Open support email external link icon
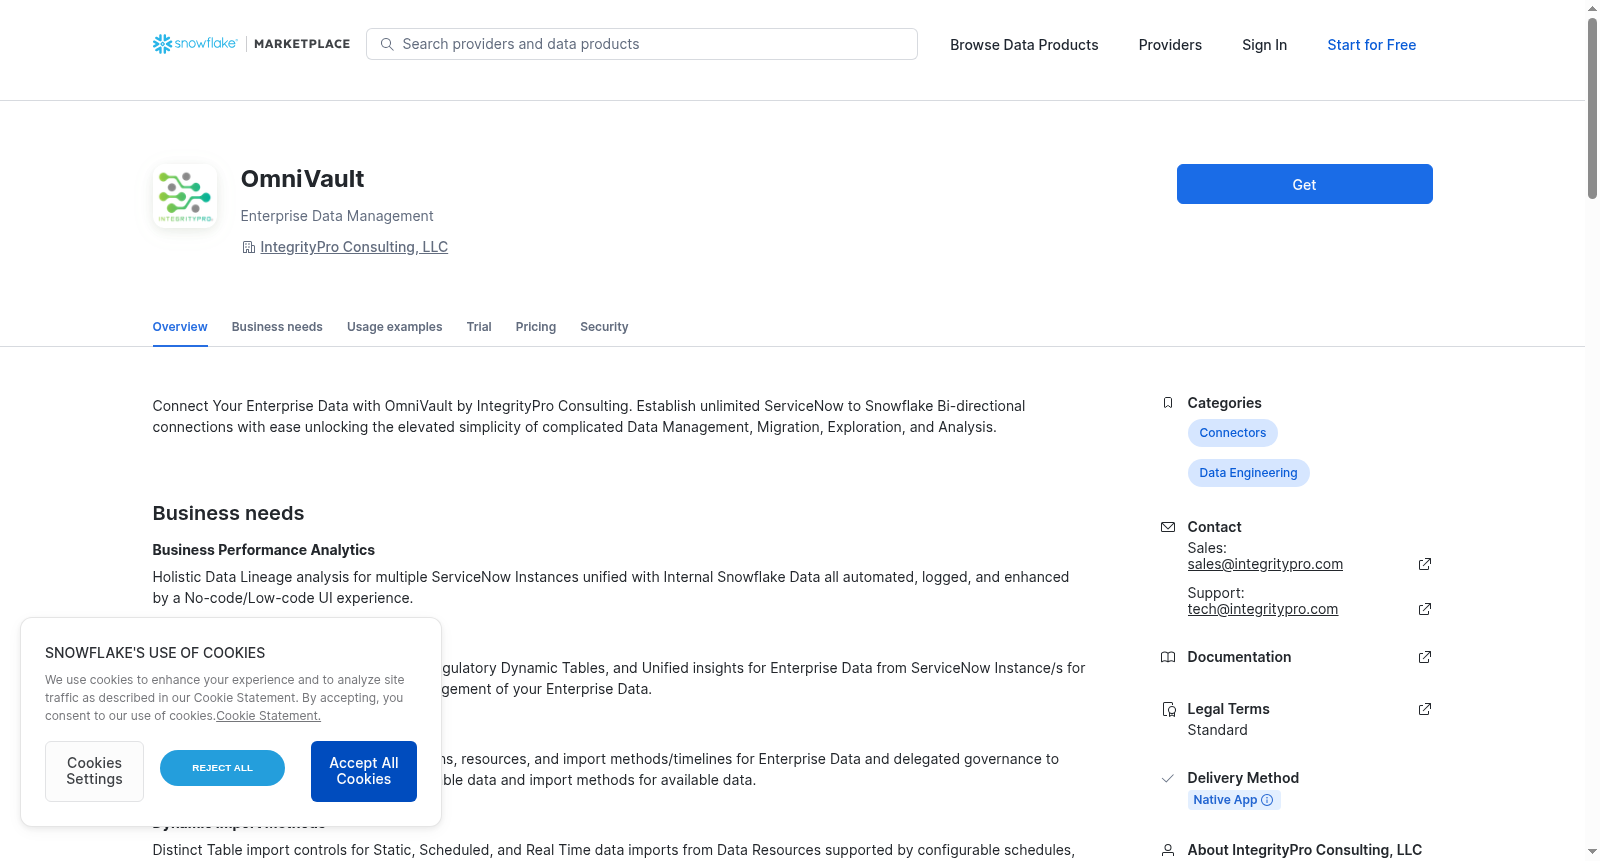Screen dimensions: 1600x861 (x=1424, y=609)
